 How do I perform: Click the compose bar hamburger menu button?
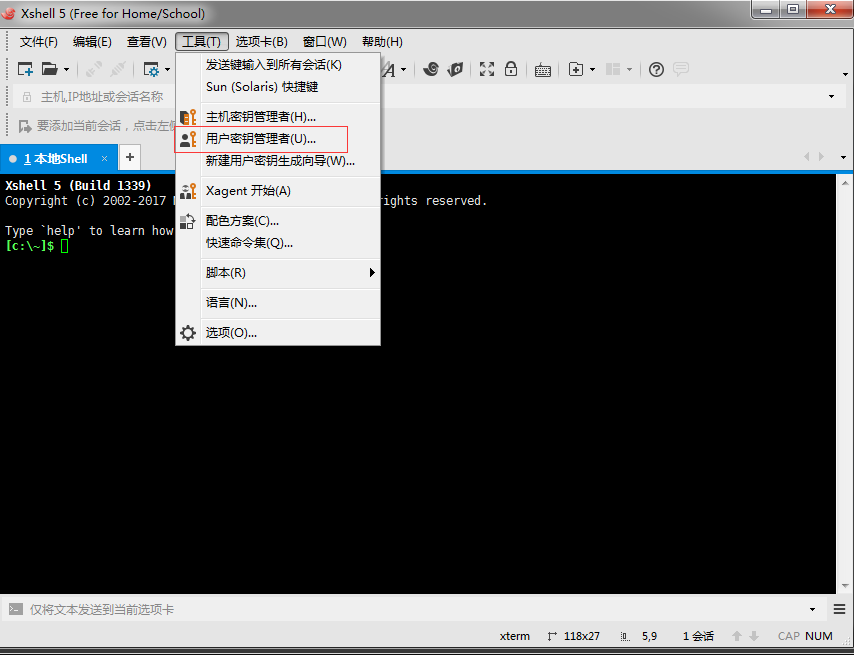[x=839, y=609]
